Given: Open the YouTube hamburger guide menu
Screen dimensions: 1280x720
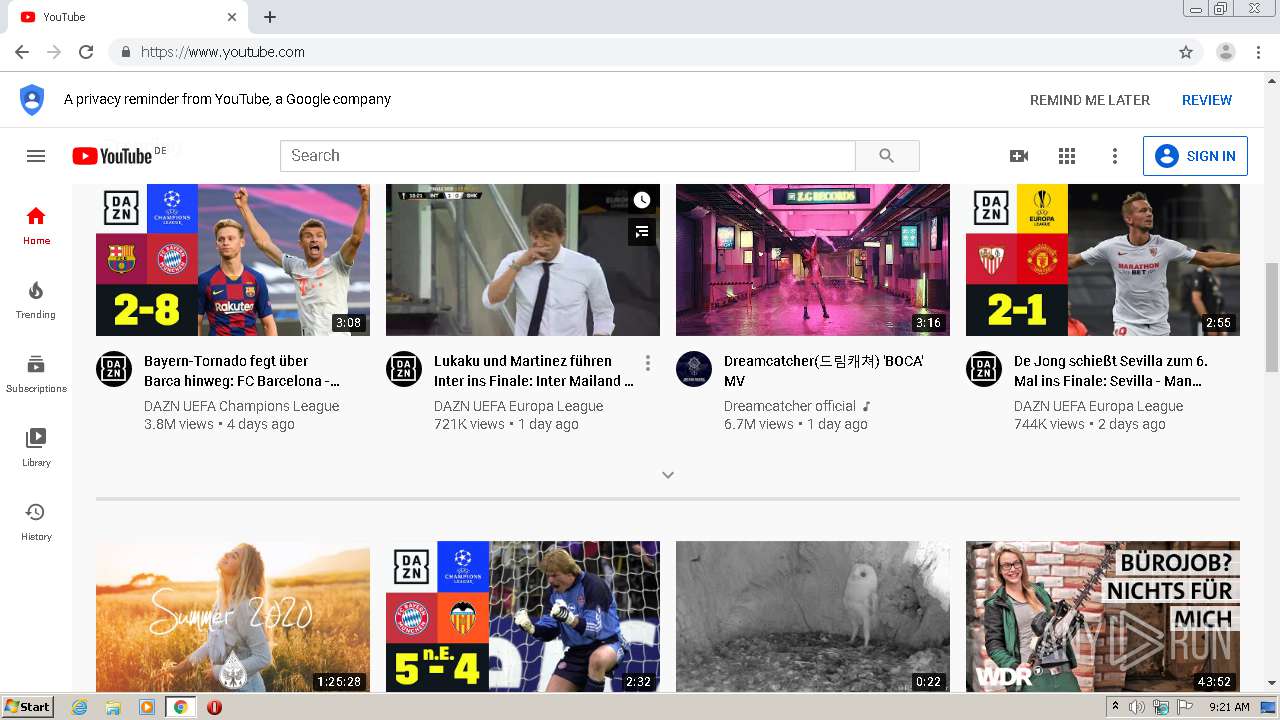Looking at the screenshot, I should click(x=36, y=156).
